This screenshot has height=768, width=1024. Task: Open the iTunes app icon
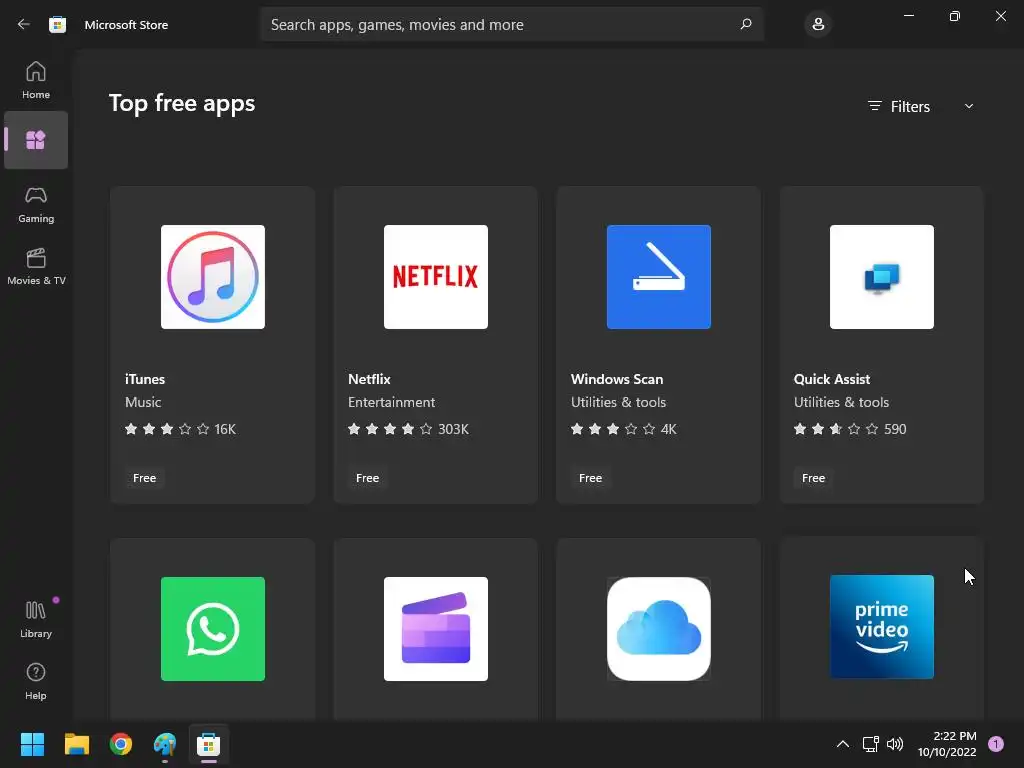(x=213, y=277)
